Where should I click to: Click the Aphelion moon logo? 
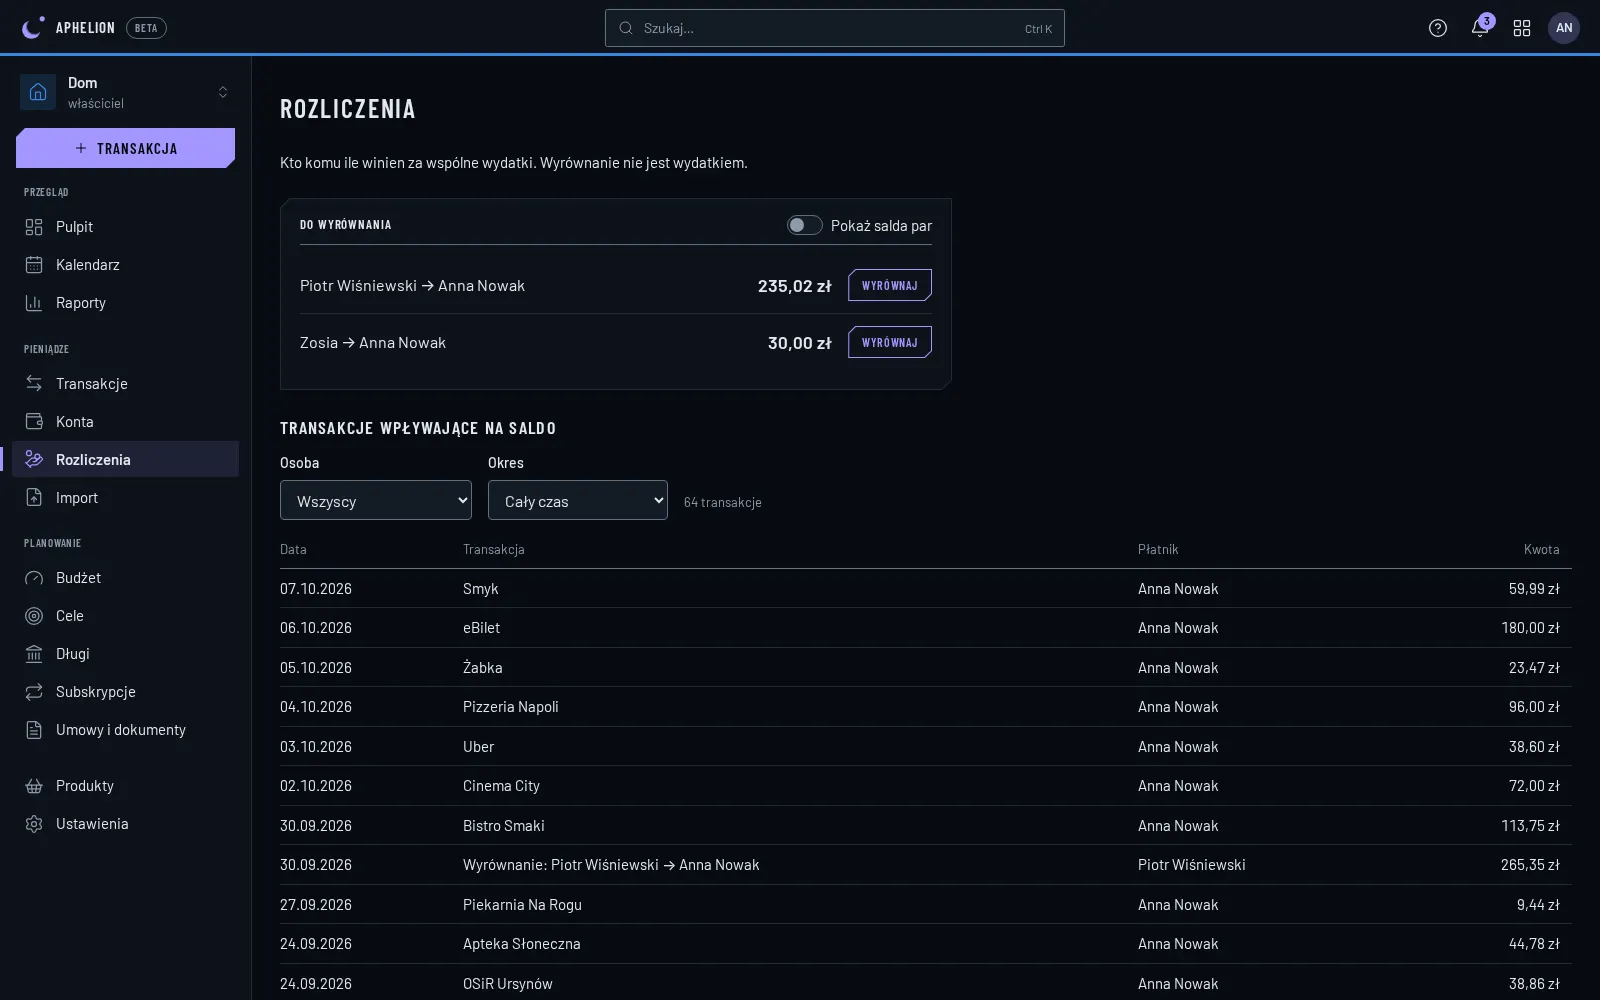(33, 28)
